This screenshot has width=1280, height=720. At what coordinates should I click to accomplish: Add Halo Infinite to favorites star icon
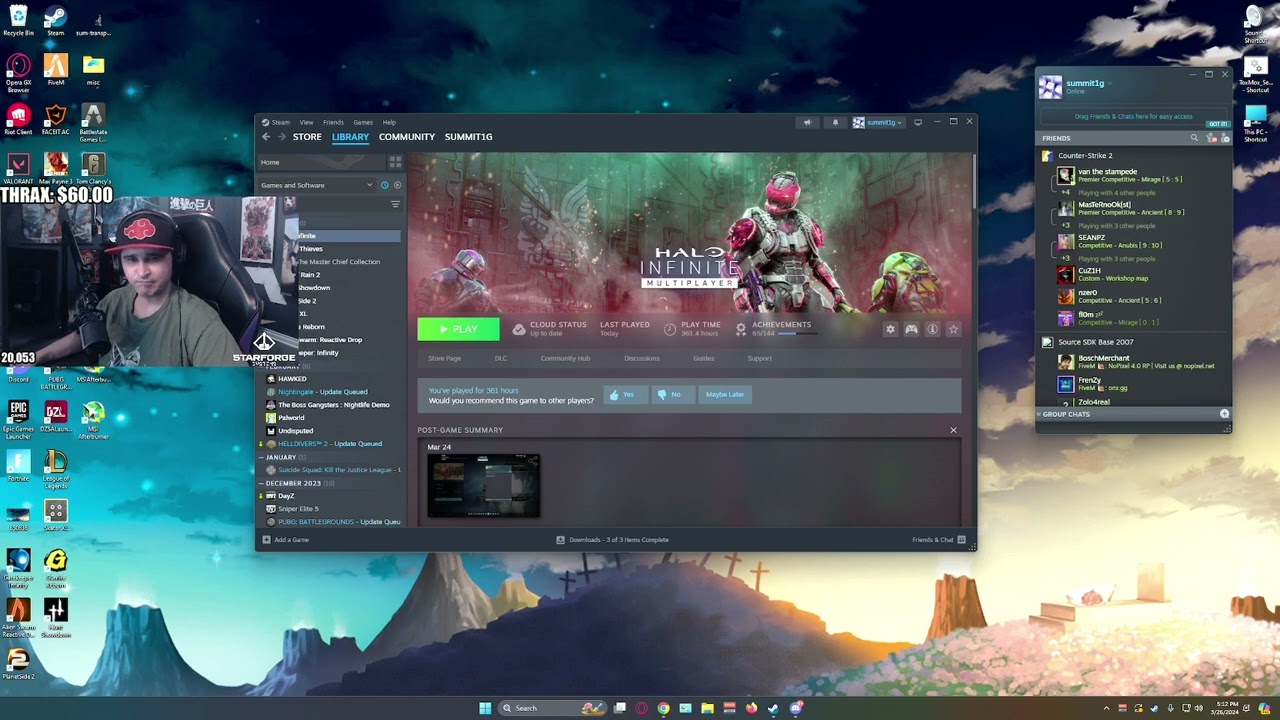pyautogui.click(x=954, y=329)
